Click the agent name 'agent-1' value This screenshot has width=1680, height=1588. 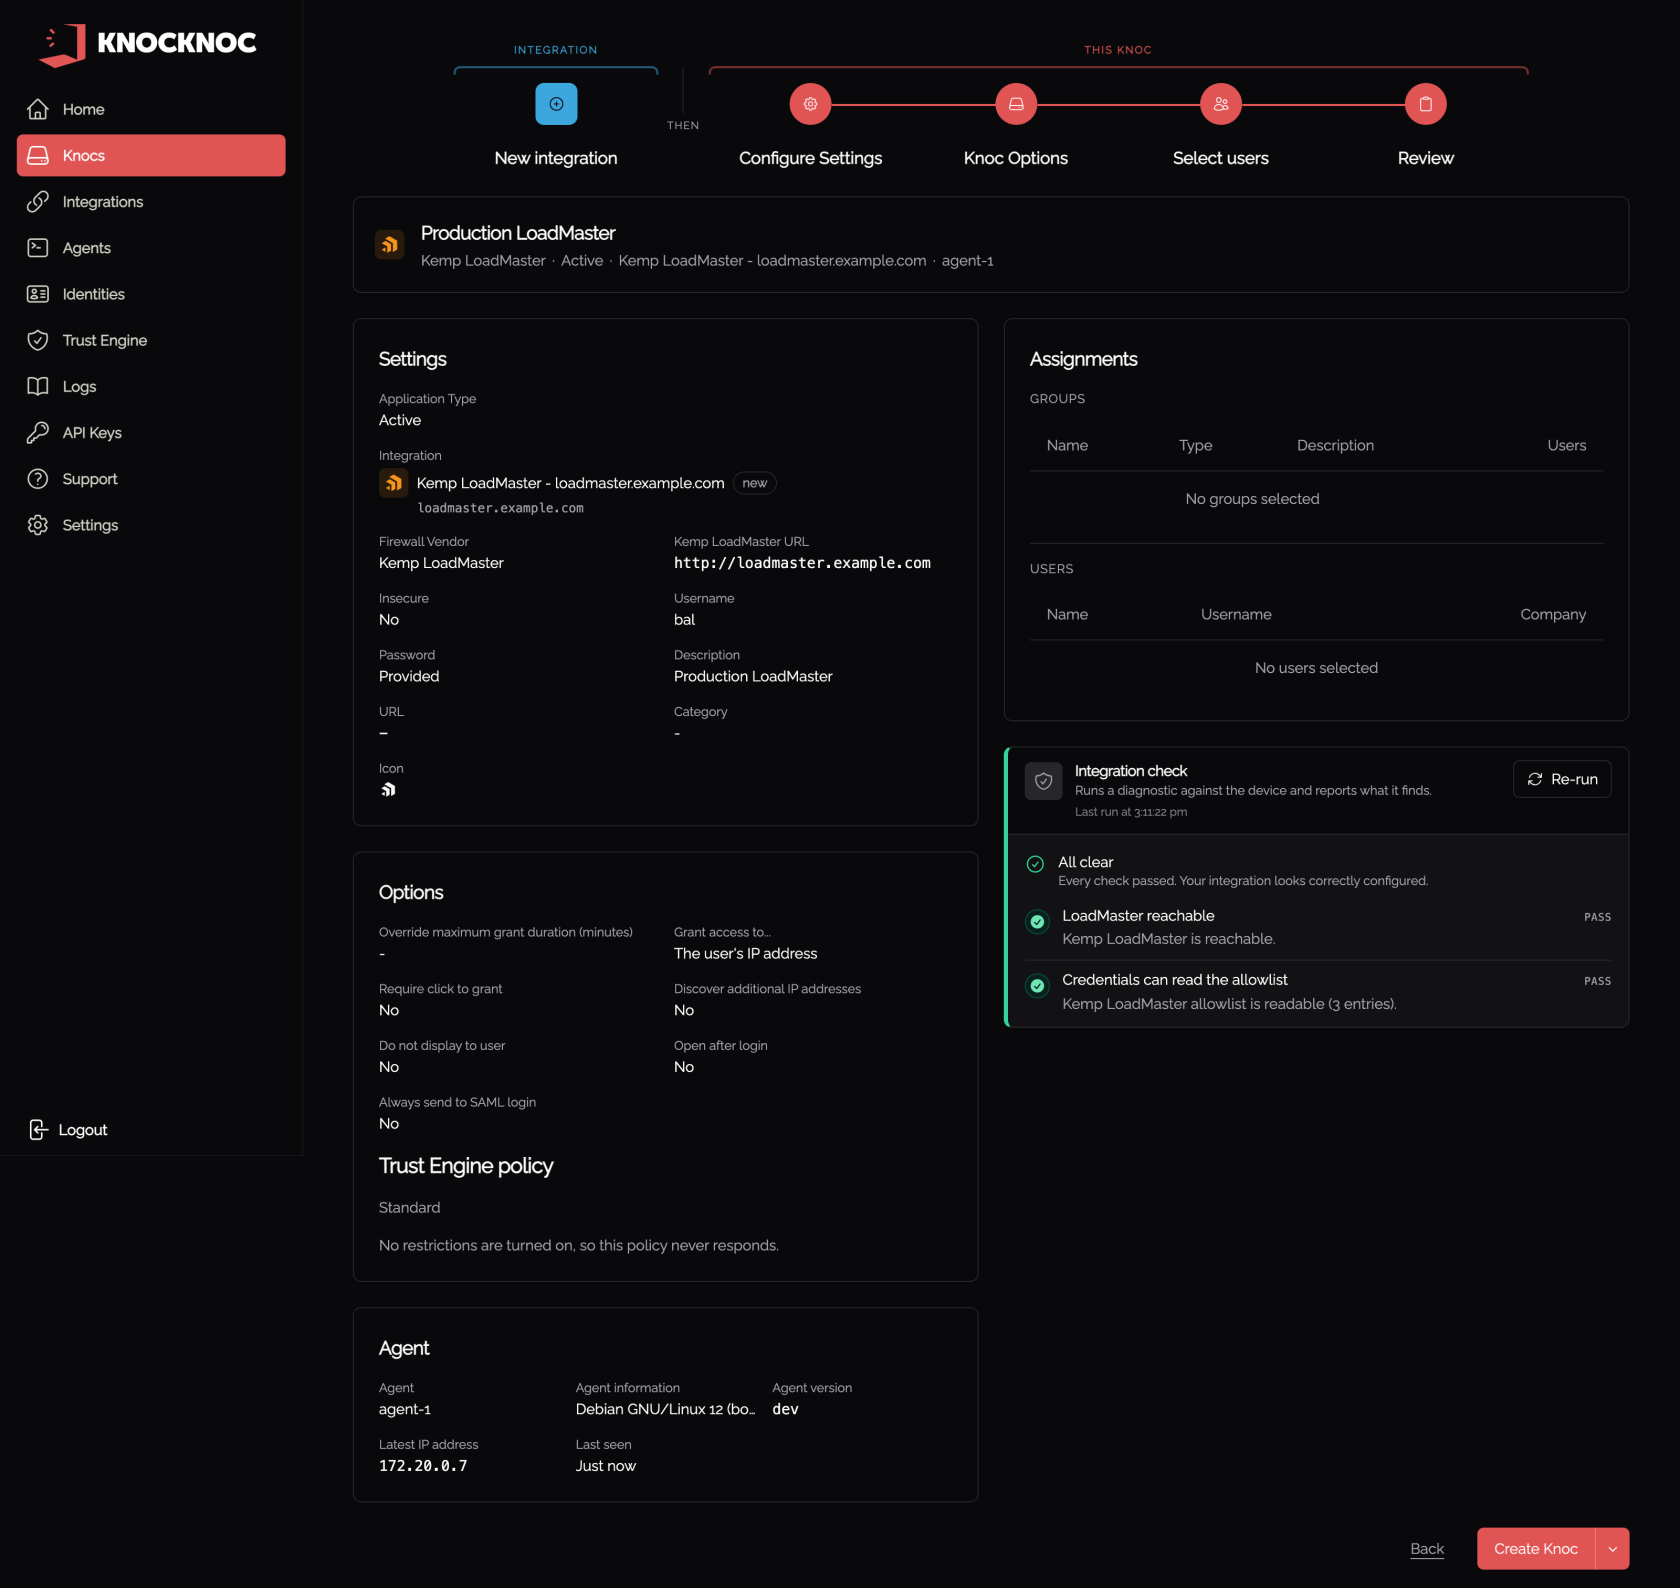tap(405, 1409)
